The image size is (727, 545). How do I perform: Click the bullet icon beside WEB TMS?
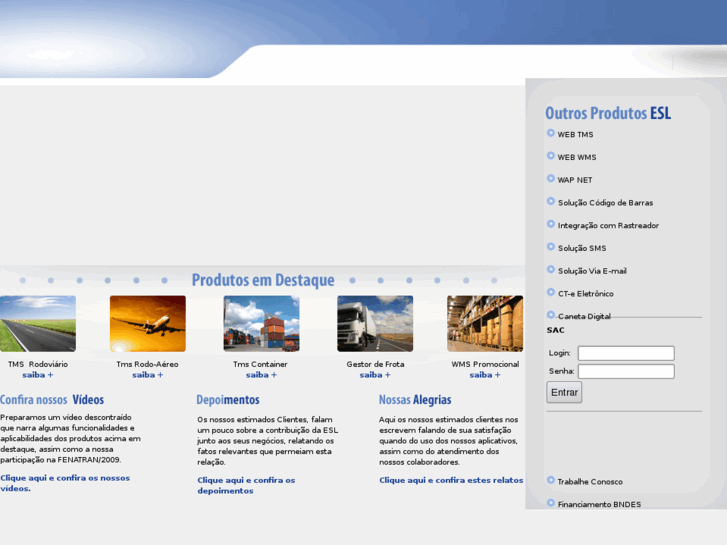click(551, 133)
